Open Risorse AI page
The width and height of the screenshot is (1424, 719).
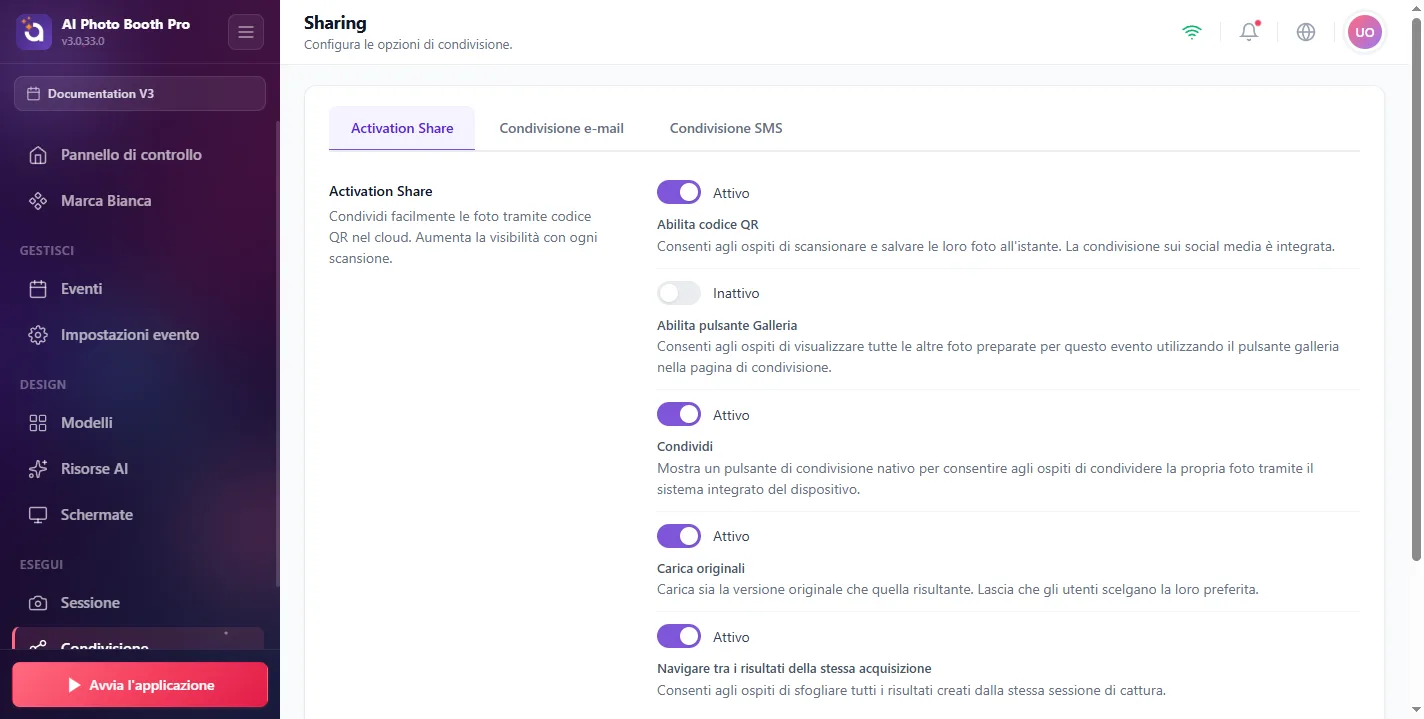[x=138, y=469]
